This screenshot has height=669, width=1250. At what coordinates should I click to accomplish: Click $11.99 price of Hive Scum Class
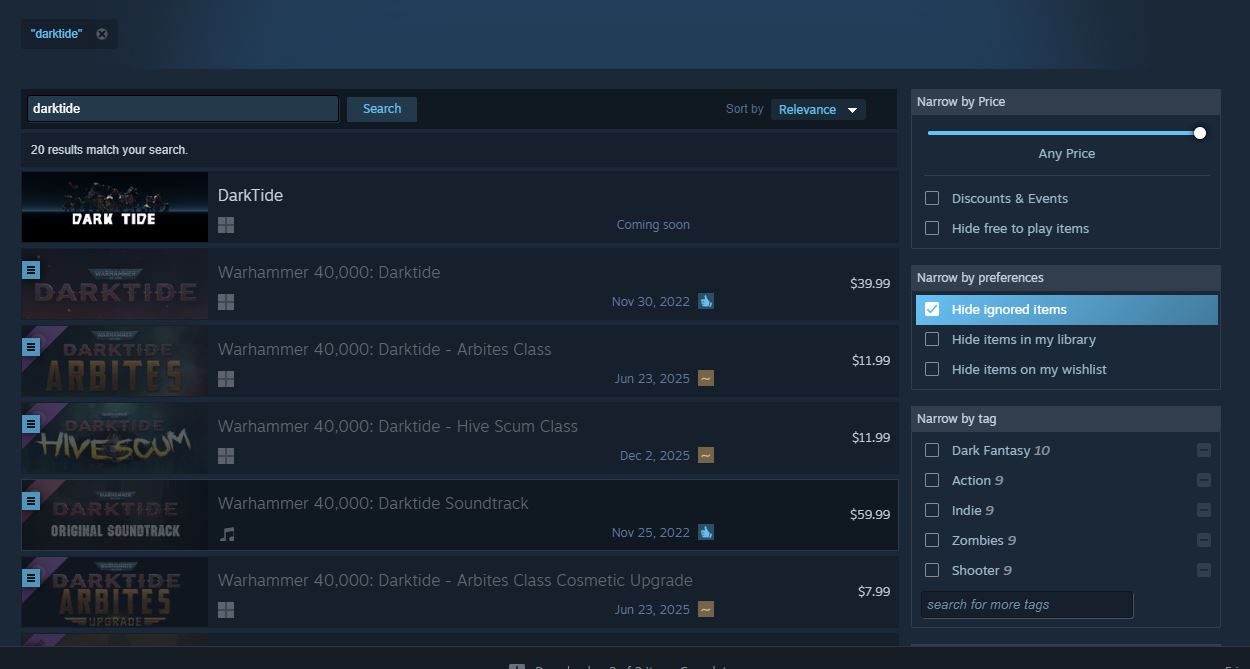[x=871, y=437]
